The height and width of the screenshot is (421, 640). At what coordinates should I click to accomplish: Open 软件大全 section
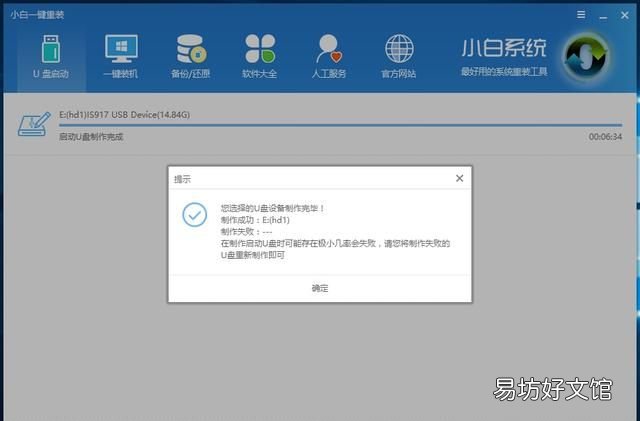(260, 57)
